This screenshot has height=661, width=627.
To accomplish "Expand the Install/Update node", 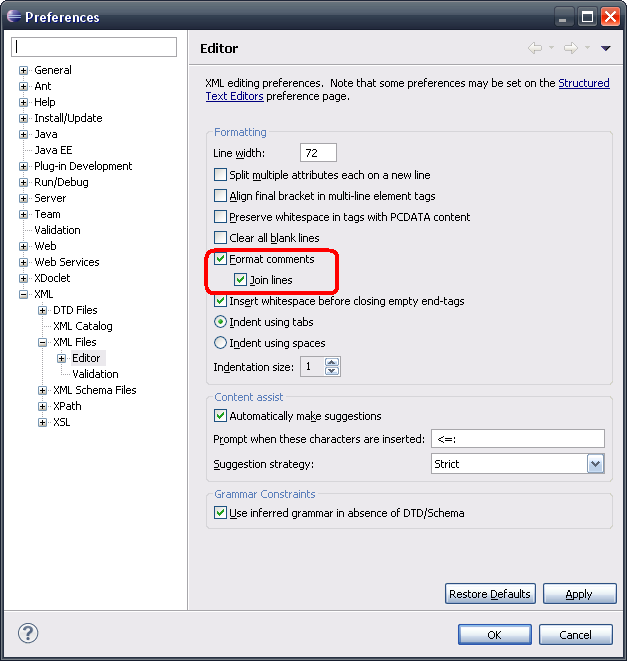I will (x=24, y=118).
